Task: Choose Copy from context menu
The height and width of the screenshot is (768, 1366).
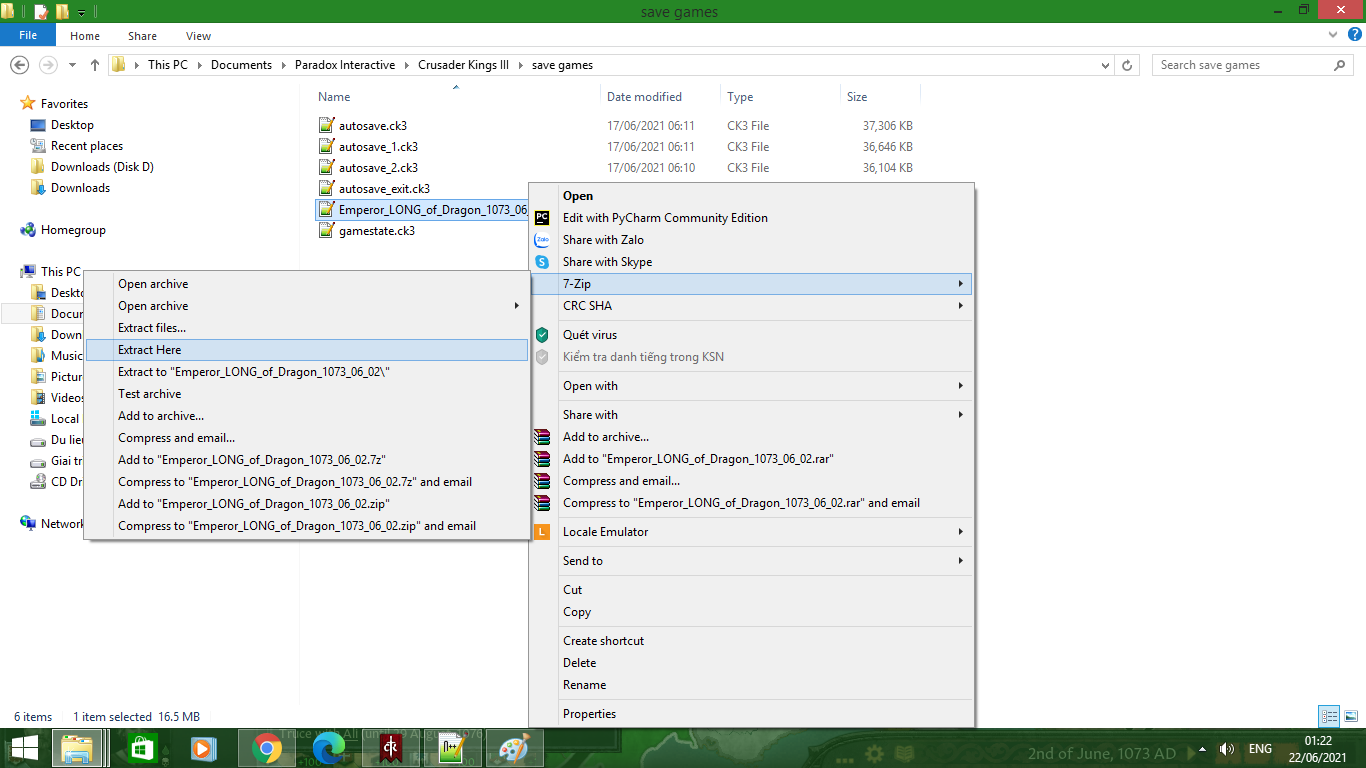Action: click(x=751, y=612)
